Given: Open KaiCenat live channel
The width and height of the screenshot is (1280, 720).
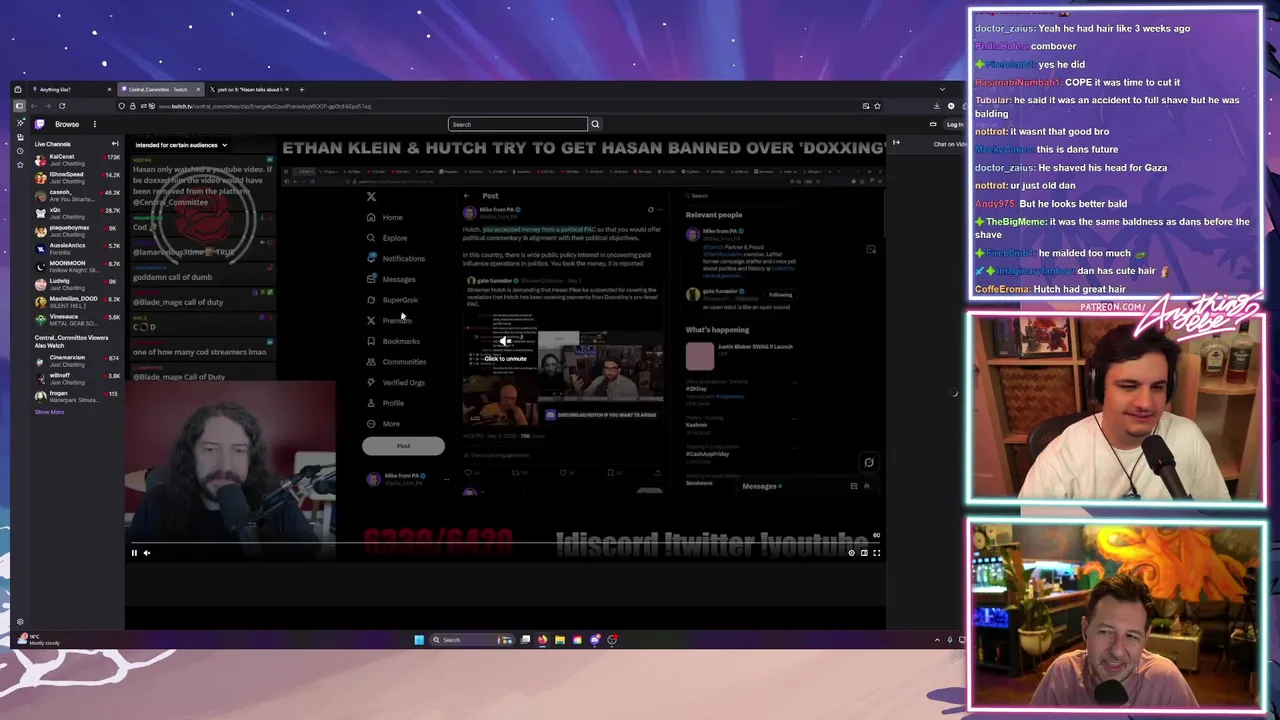Looking at the screenshot, I should click(x=78, y=159).
